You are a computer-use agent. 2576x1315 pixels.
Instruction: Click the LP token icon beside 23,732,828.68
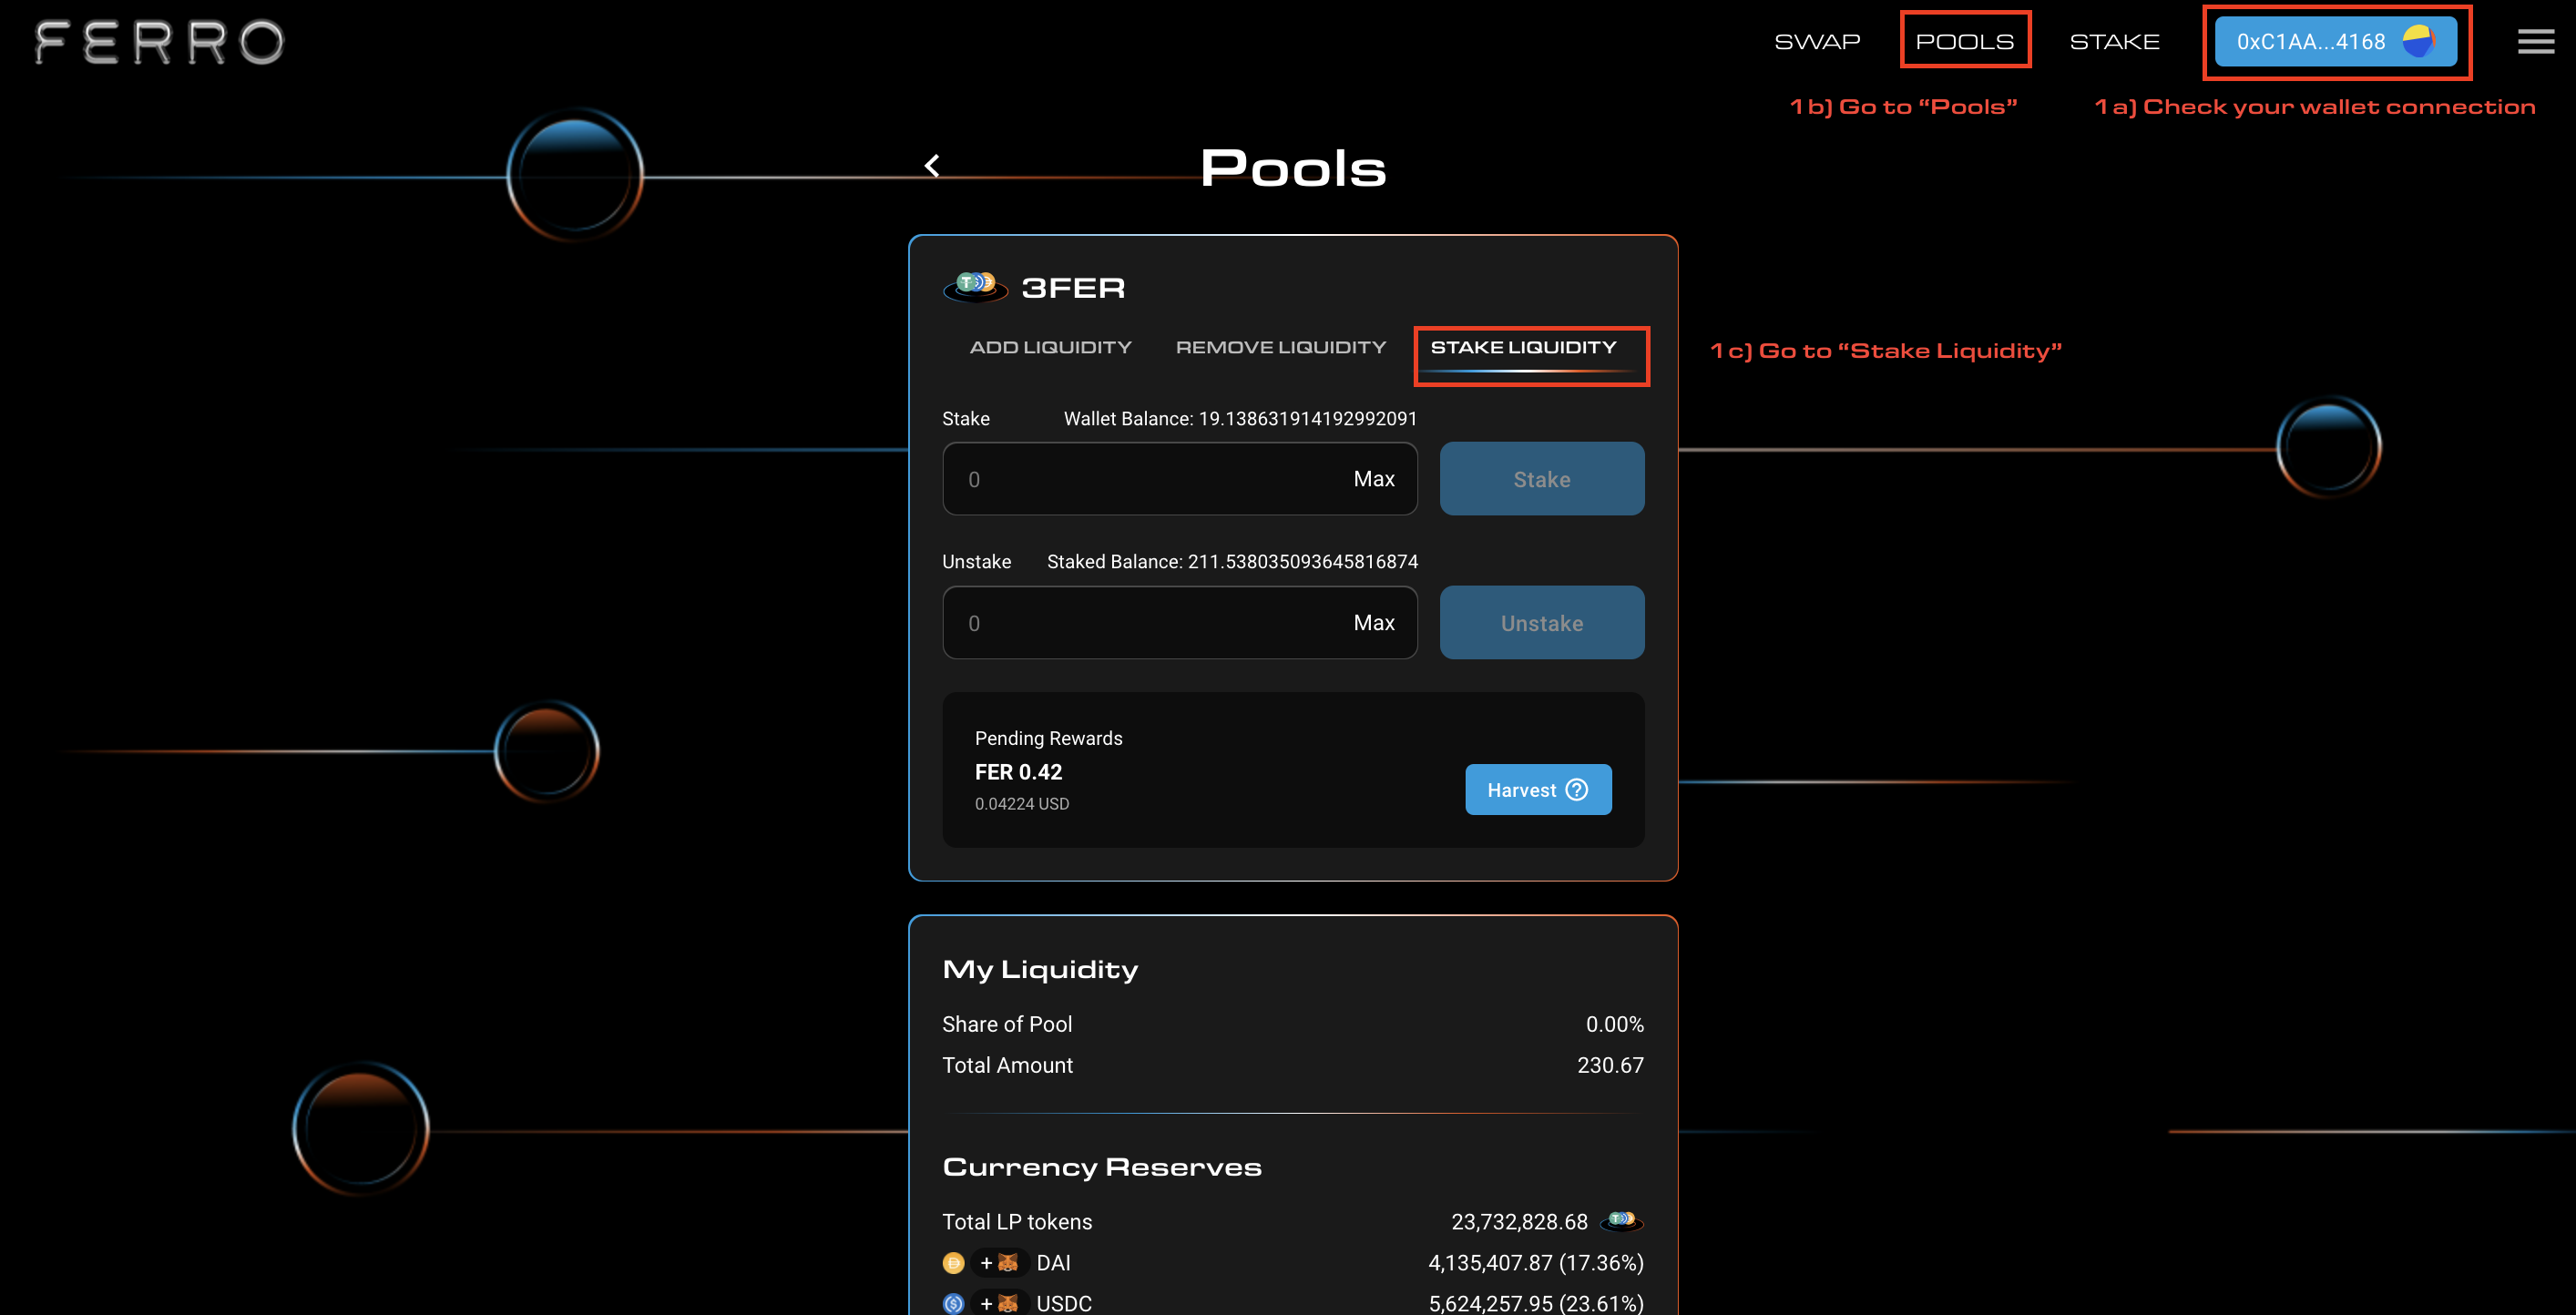(1622, 1221)
